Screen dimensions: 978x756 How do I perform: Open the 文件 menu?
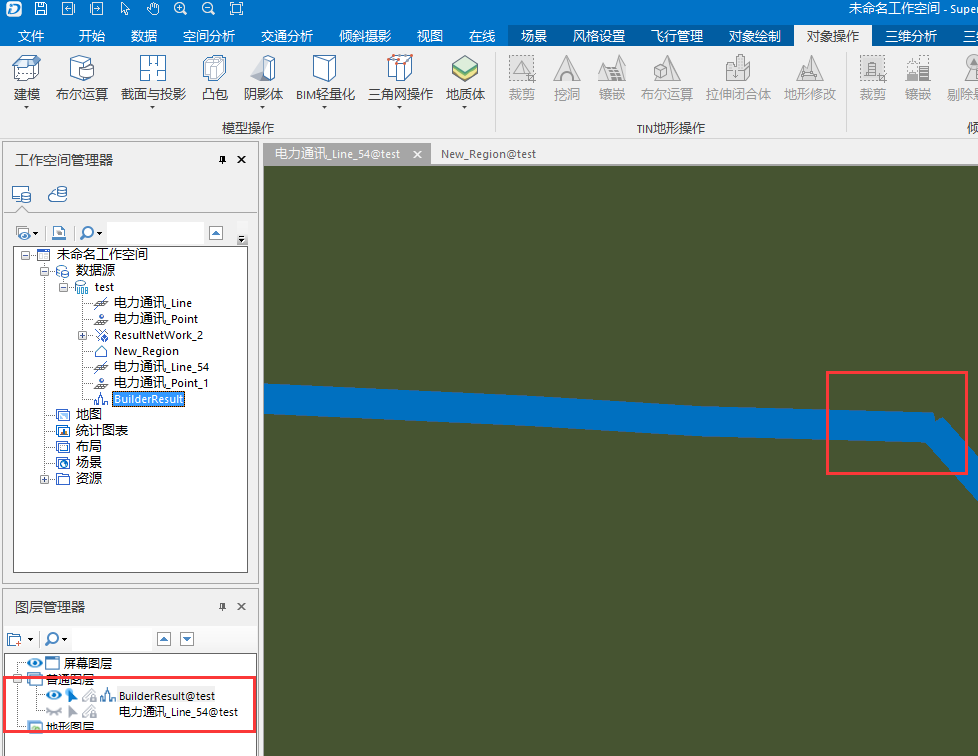31,36
